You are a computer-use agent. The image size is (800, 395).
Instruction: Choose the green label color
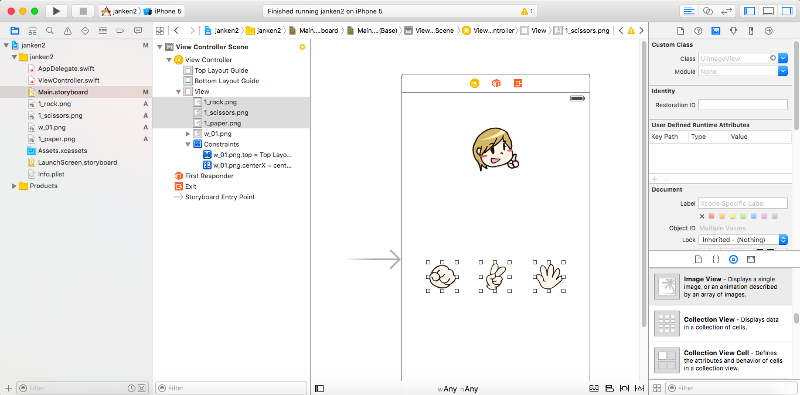[743, 216]
